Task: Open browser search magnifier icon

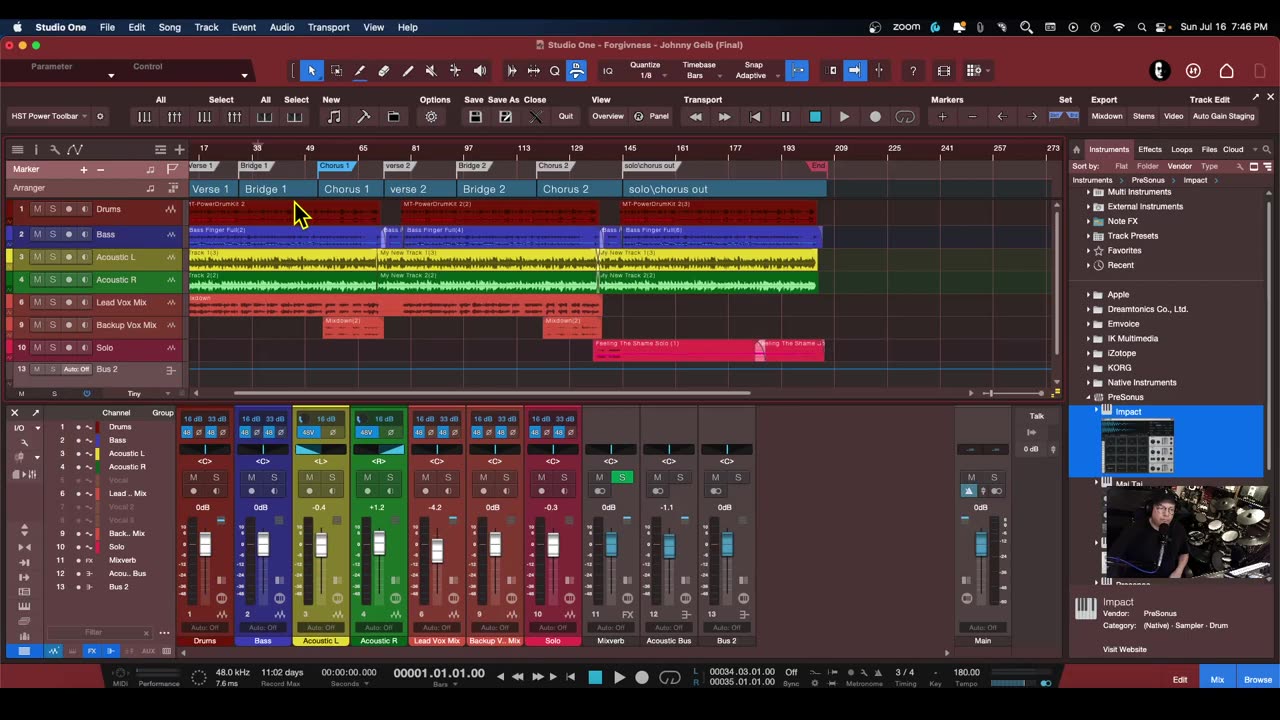Action: tap(1267, 149)
